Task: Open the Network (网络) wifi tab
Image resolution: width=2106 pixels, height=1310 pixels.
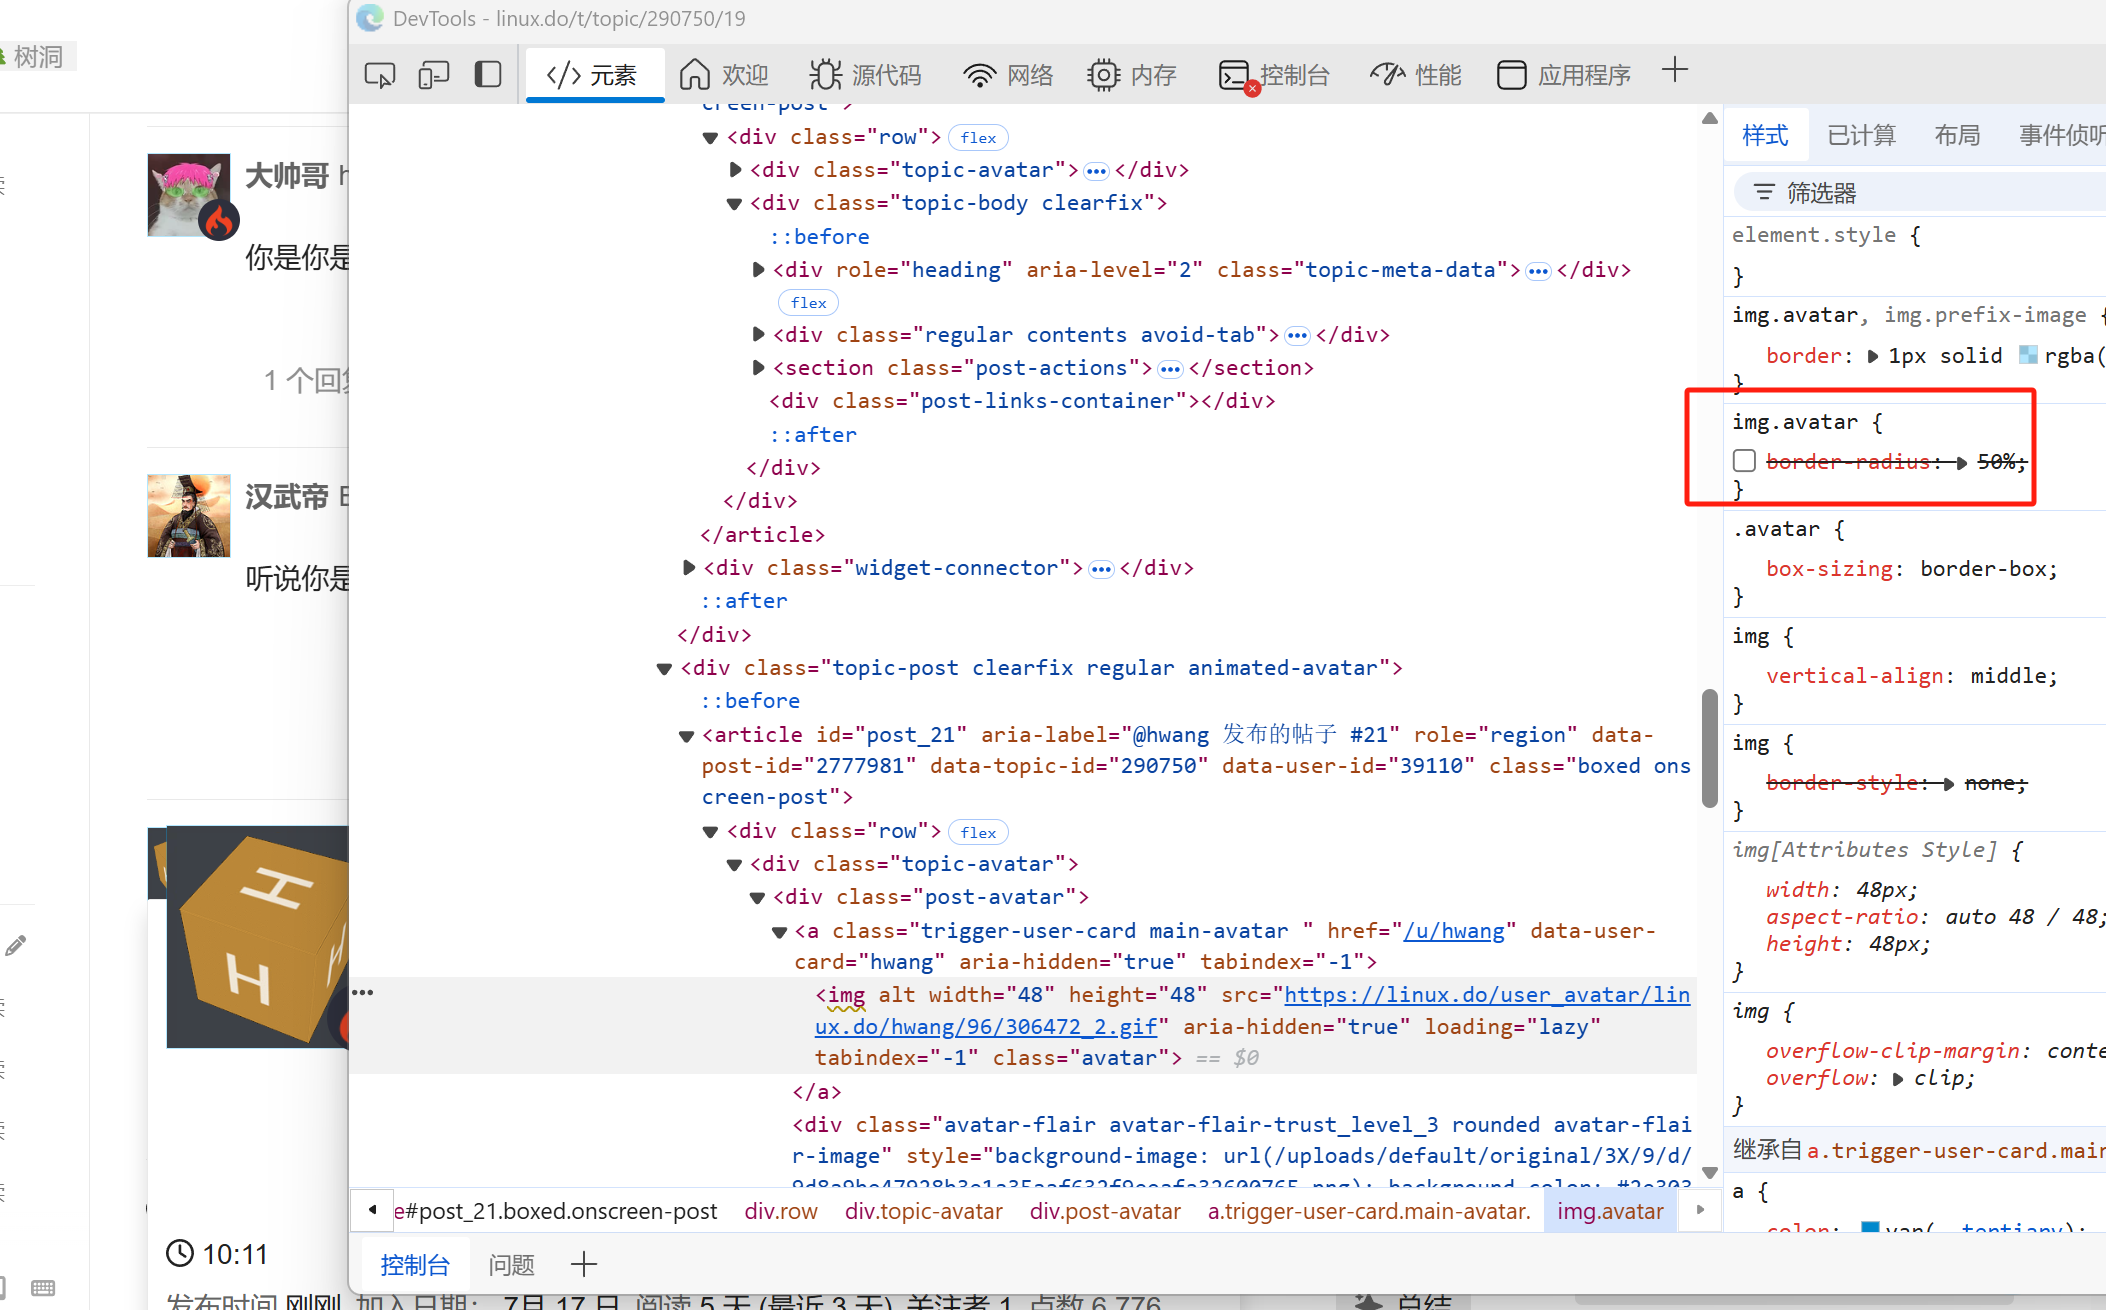Action: coord(1008,75)
